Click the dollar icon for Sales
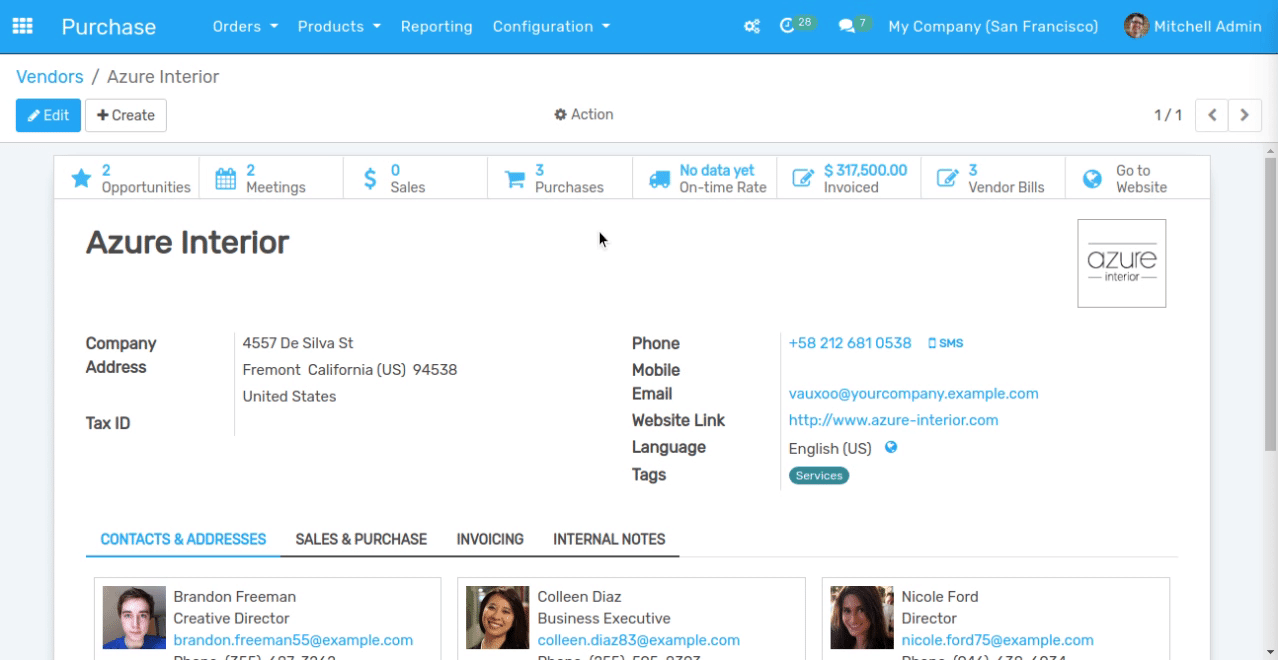 [x=370, y=179]
